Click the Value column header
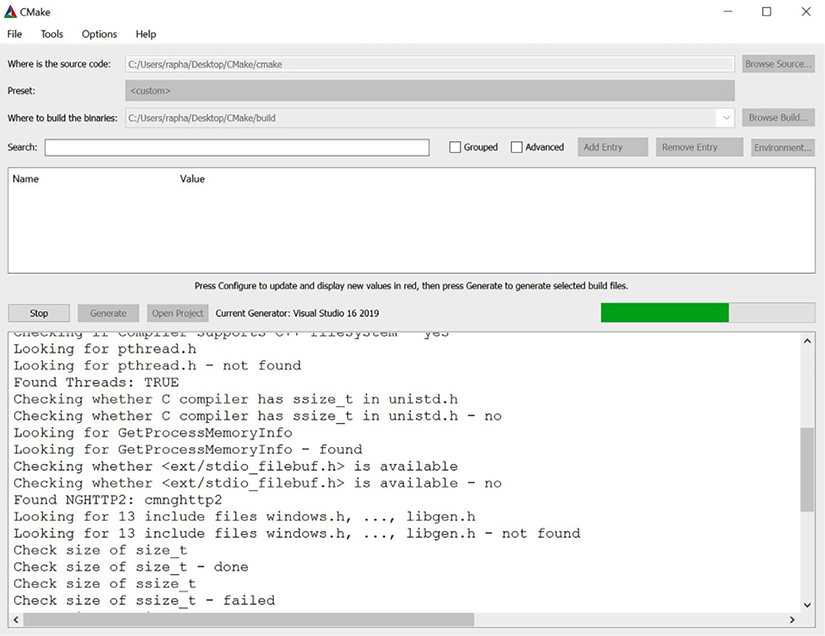The image size is (825, 636). tap(192, 179)
